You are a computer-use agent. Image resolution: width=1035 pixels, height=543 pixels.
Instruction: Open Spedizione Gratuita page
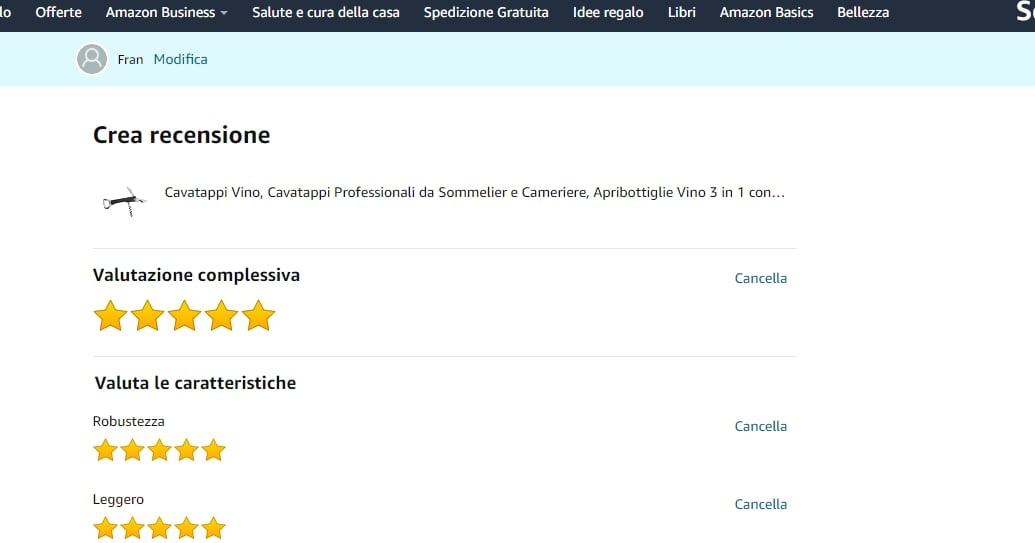coord(486,13)
